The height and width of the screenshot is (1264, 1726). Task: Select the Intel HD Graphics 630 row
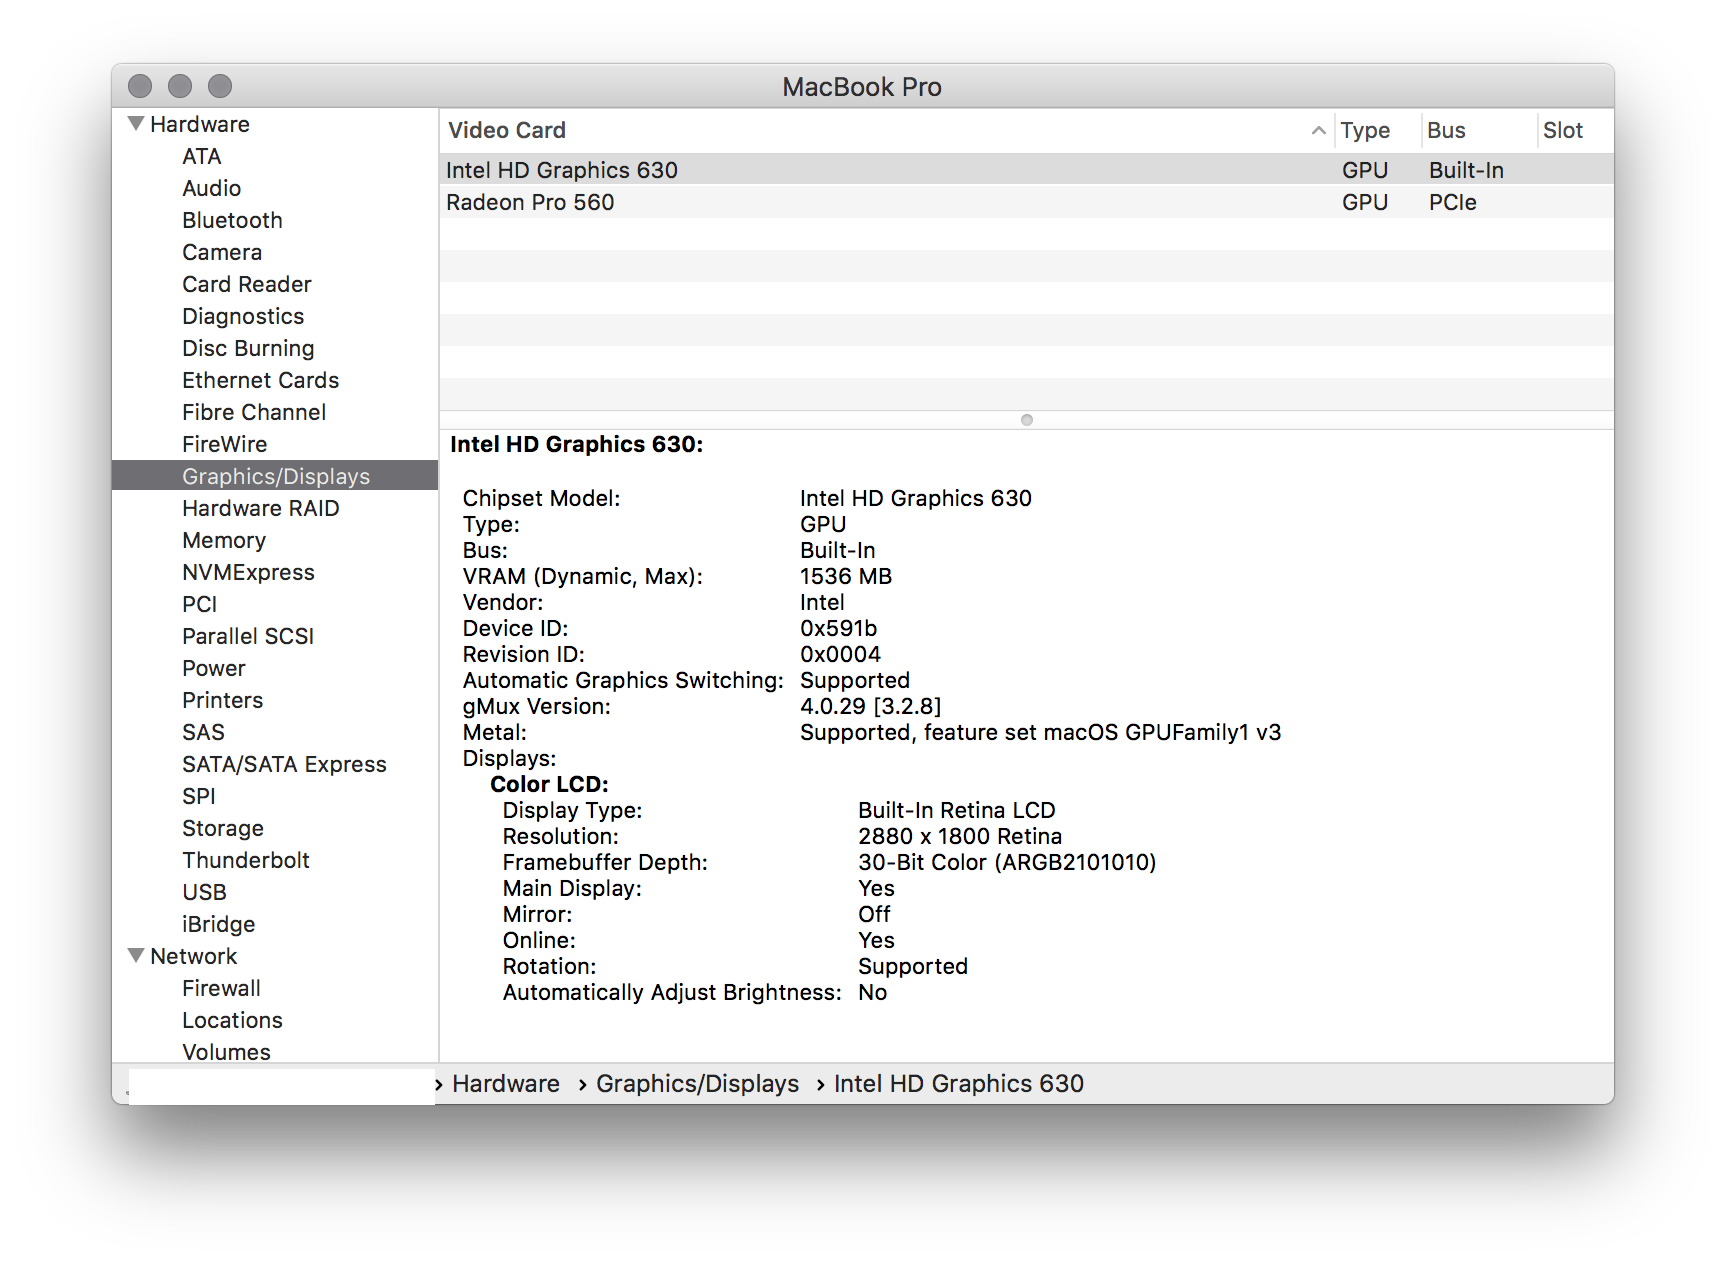(x=1026, y=170)
